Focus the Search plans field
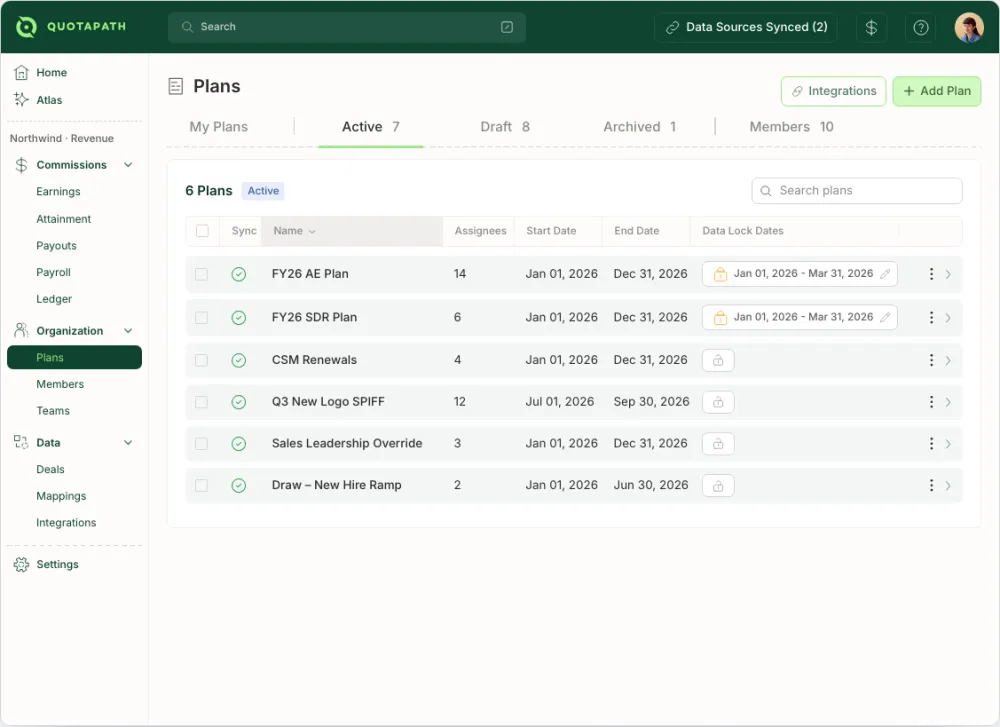The width and height of the screenshot is (1000, 727). coord(857,191)
